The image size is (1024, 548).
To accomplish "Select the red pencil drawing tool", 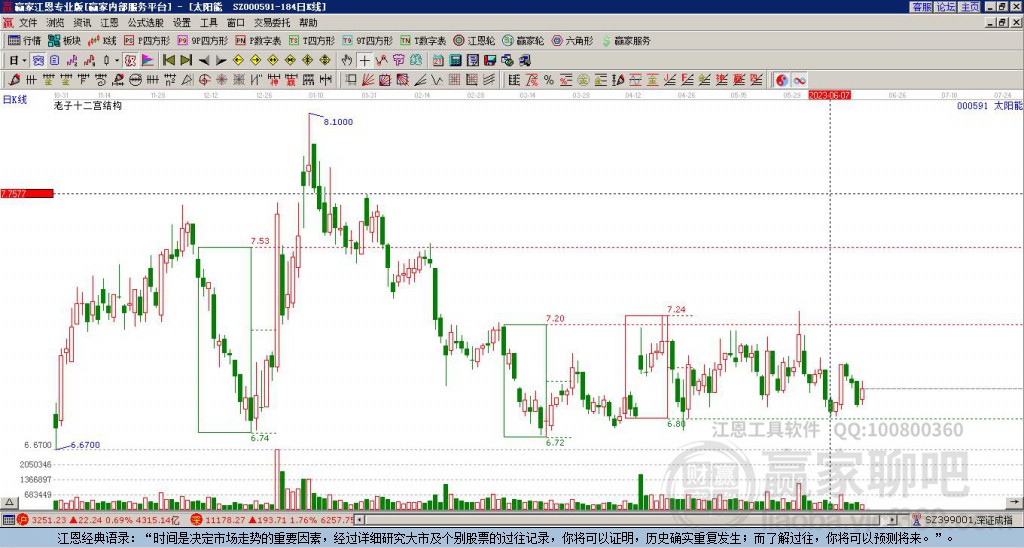I will click(x=14, y=80).
